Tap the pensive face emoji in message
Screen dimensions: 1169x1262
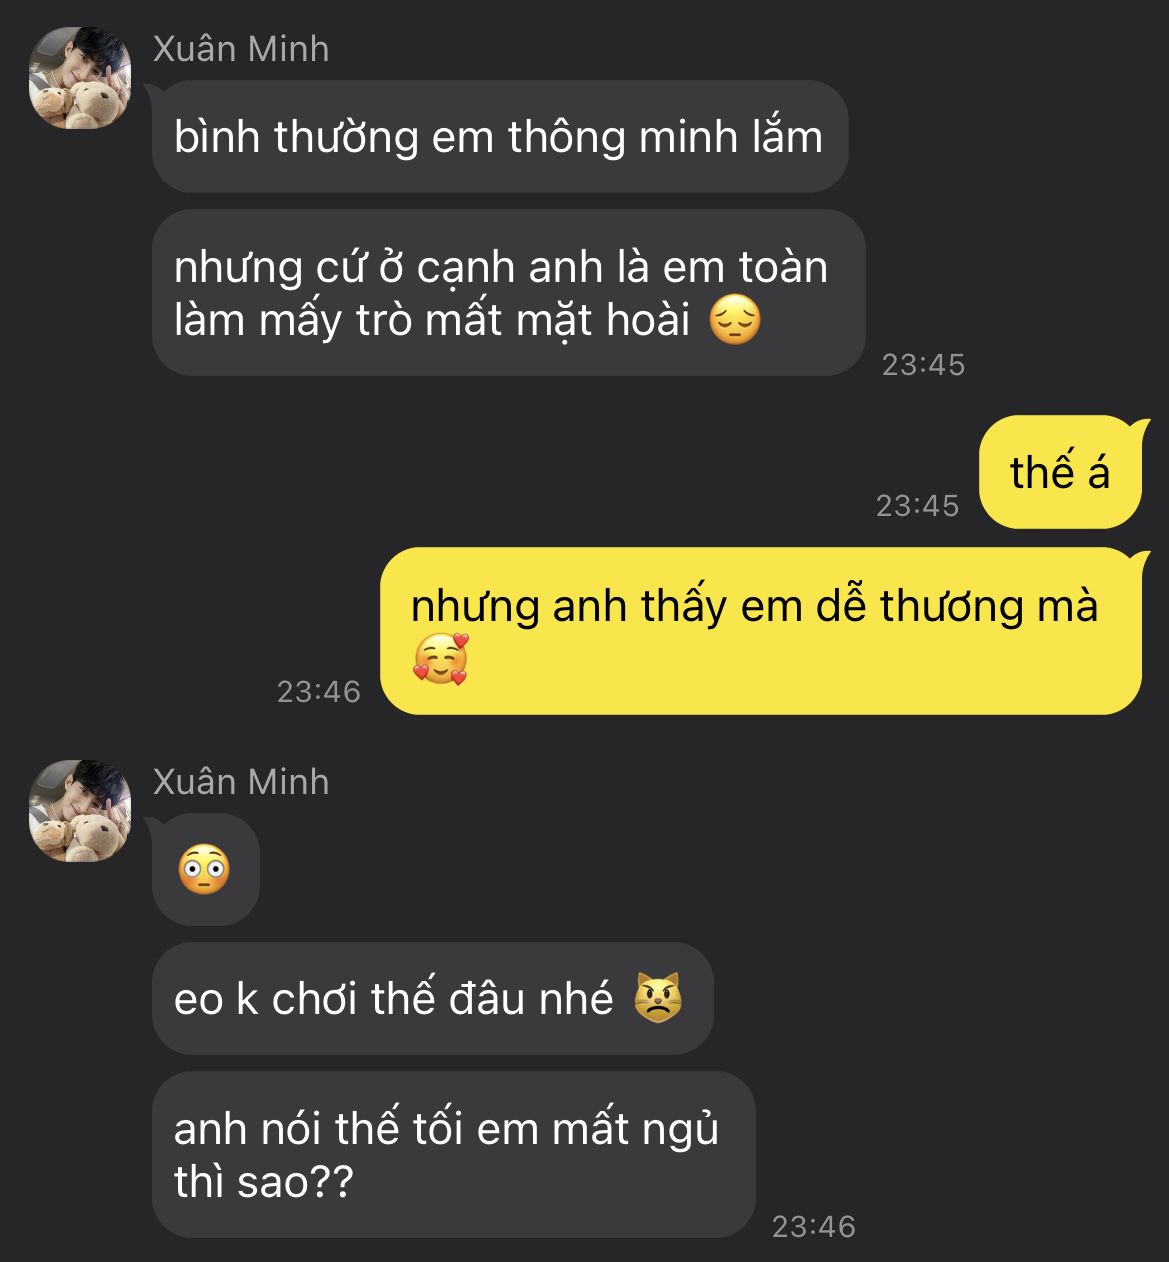tap(735, 321)
